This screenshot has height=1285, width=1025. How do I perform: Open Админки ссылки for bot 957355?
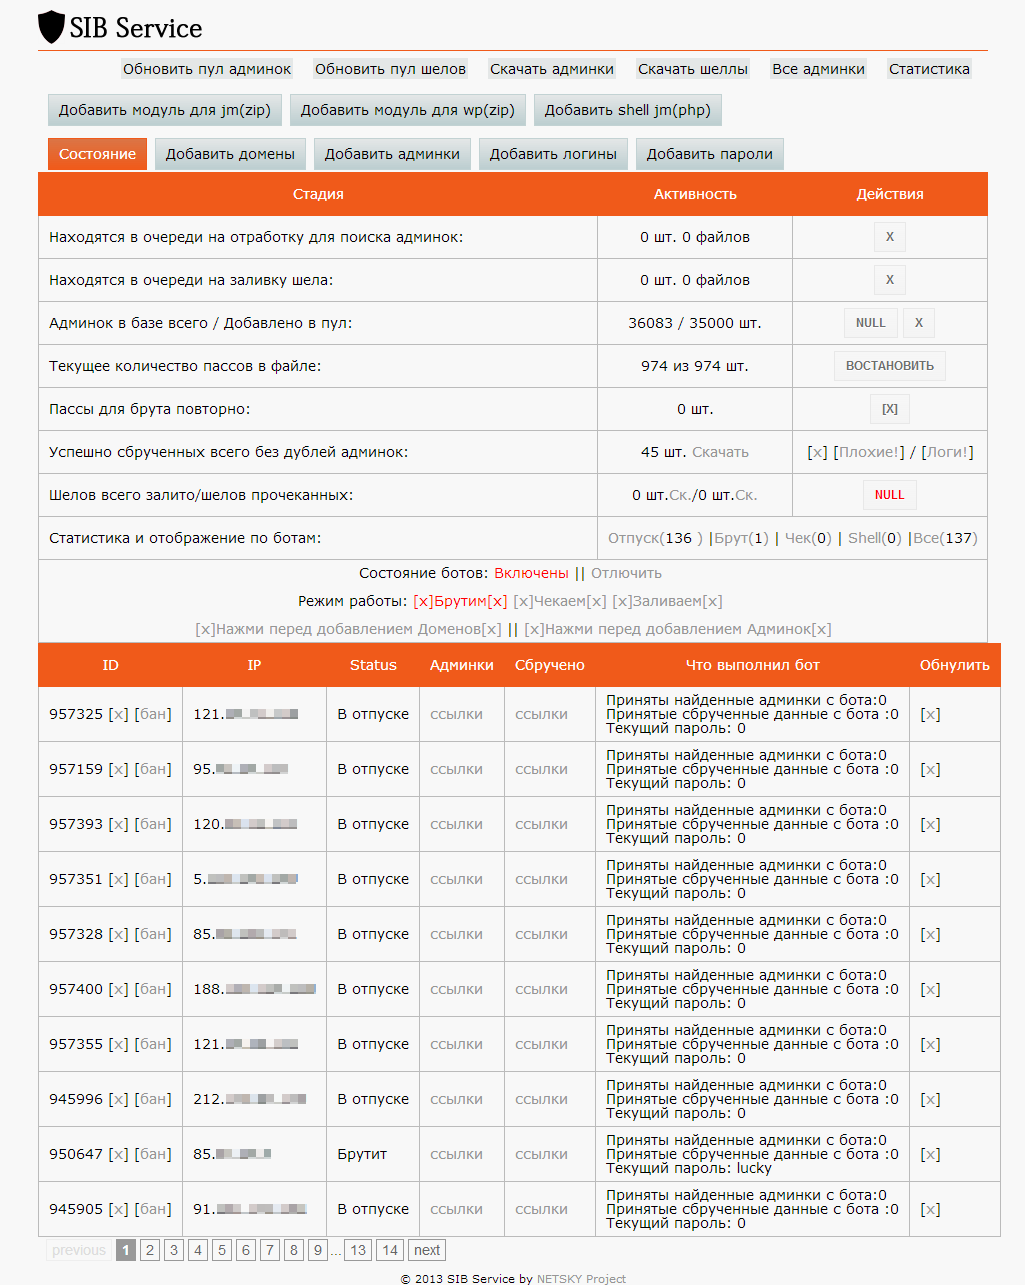tap(456, 1044)
